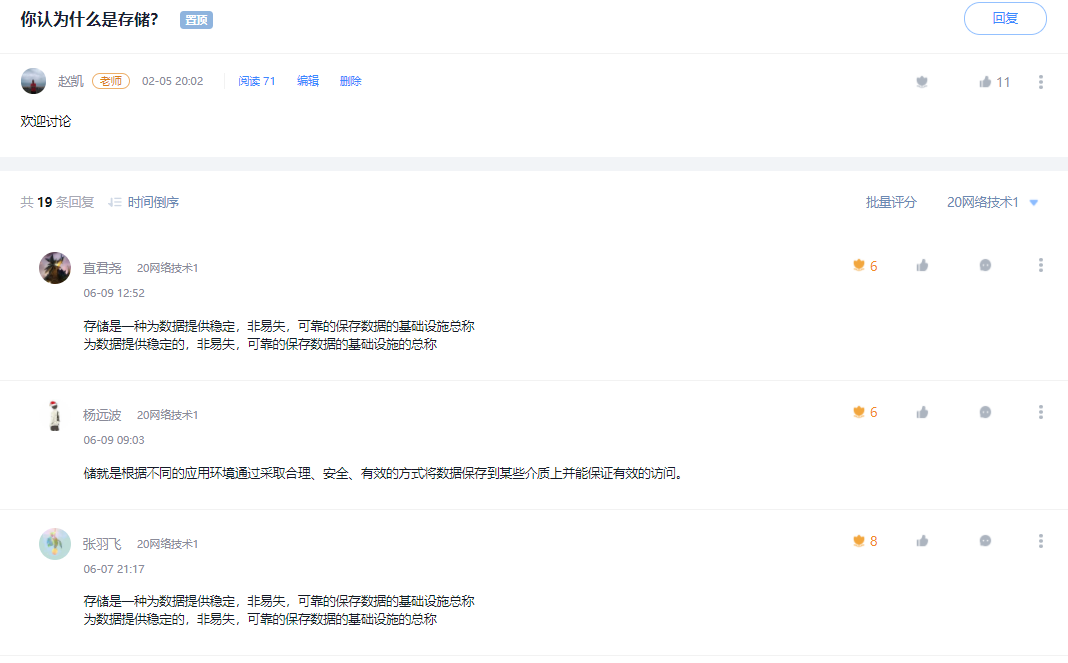The image size is (1068, 663).
Task: Like 张羽飞's reply
Action: [x=922, y=540]
